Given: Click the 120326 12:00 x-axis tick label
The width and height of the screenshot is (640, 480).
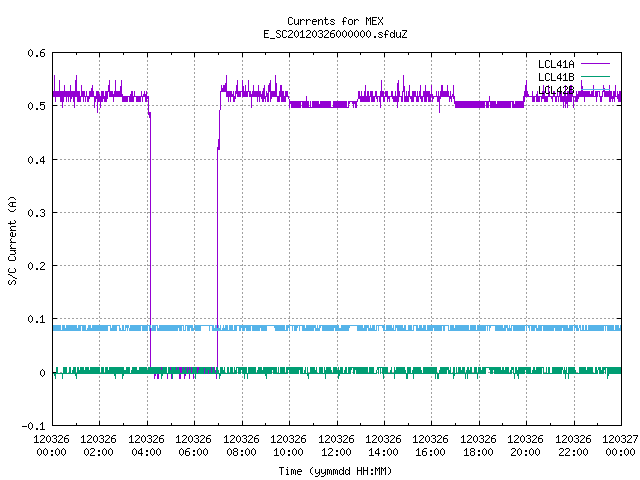Looking at the screenshot, I should point(336,446).
